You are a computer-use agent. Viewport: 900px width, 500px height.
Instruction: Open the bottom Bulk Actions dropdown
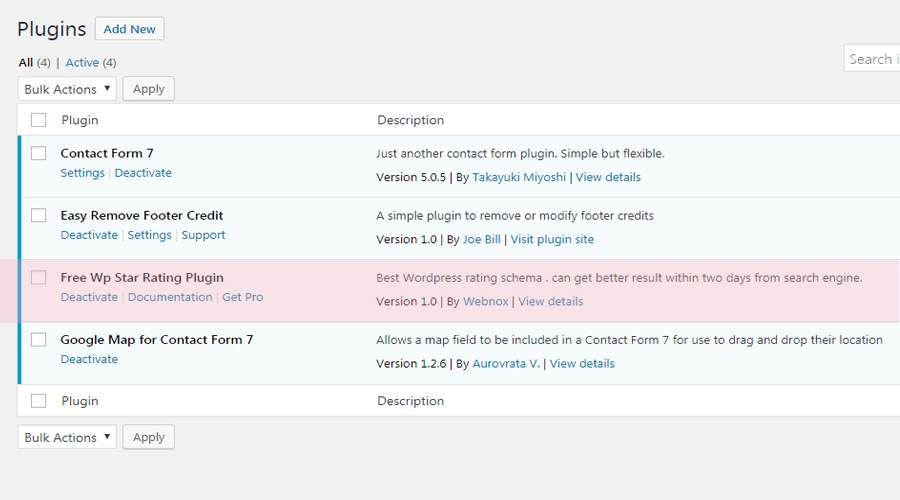67,437
